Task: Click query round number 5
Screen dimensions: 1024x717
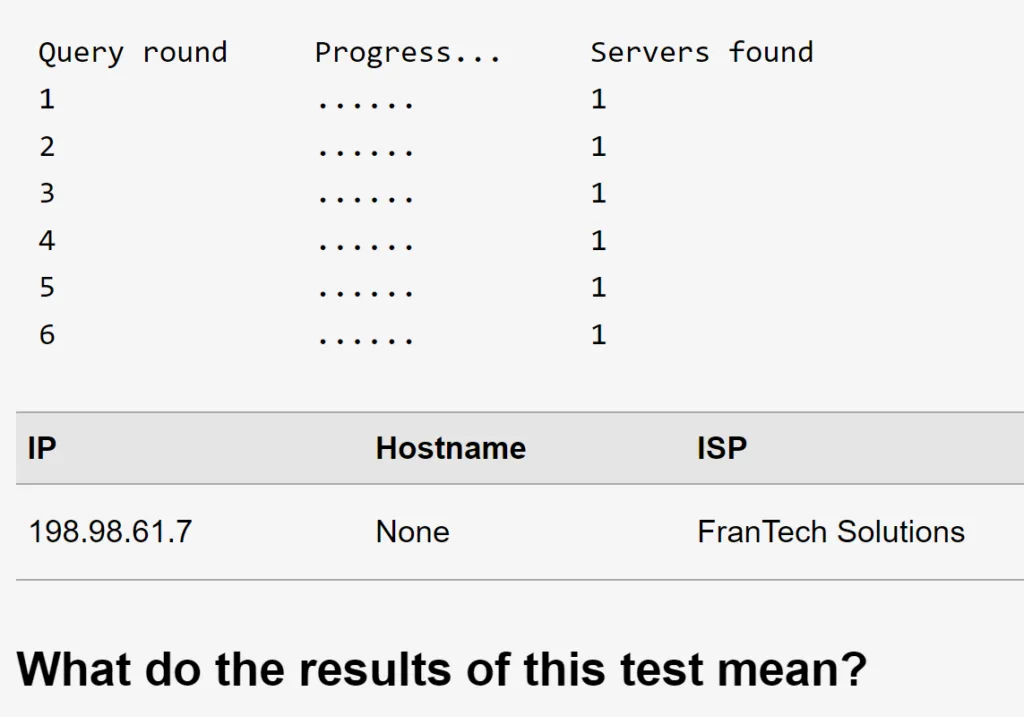Action: [46, 287]
